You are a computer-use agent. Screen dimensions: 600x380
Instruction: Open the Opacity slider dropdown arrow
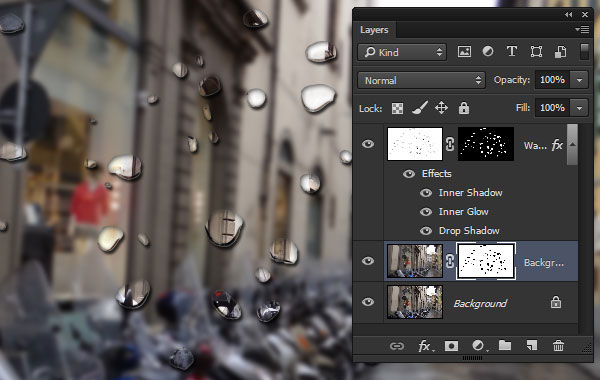(579, 80)
